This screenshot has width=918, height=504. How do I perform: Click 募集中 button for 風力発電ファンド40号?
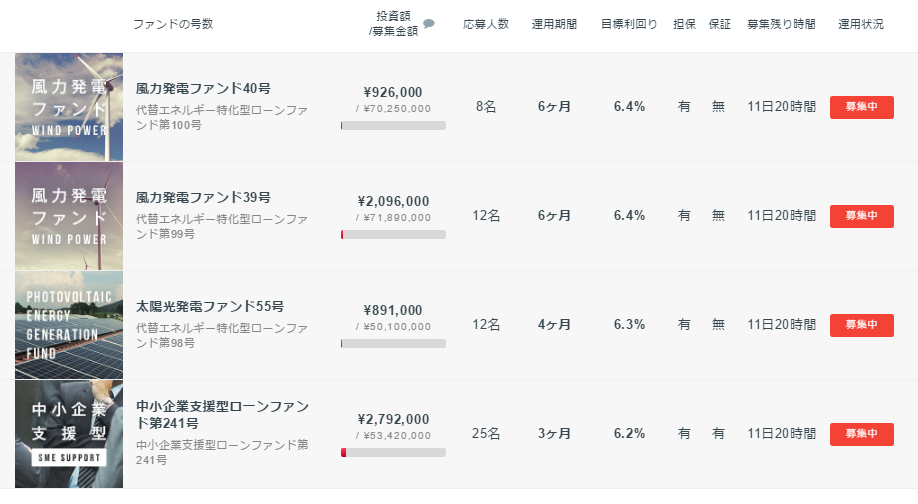861,107
